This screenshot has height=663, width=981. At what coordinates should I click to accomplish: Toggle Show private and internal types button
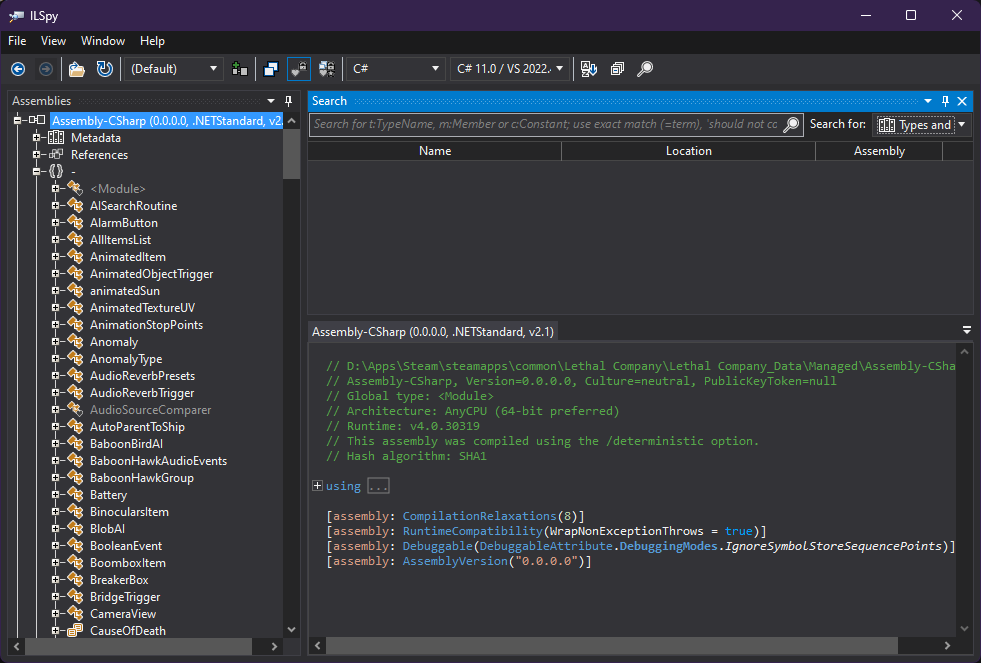click(x=298, y=69)
